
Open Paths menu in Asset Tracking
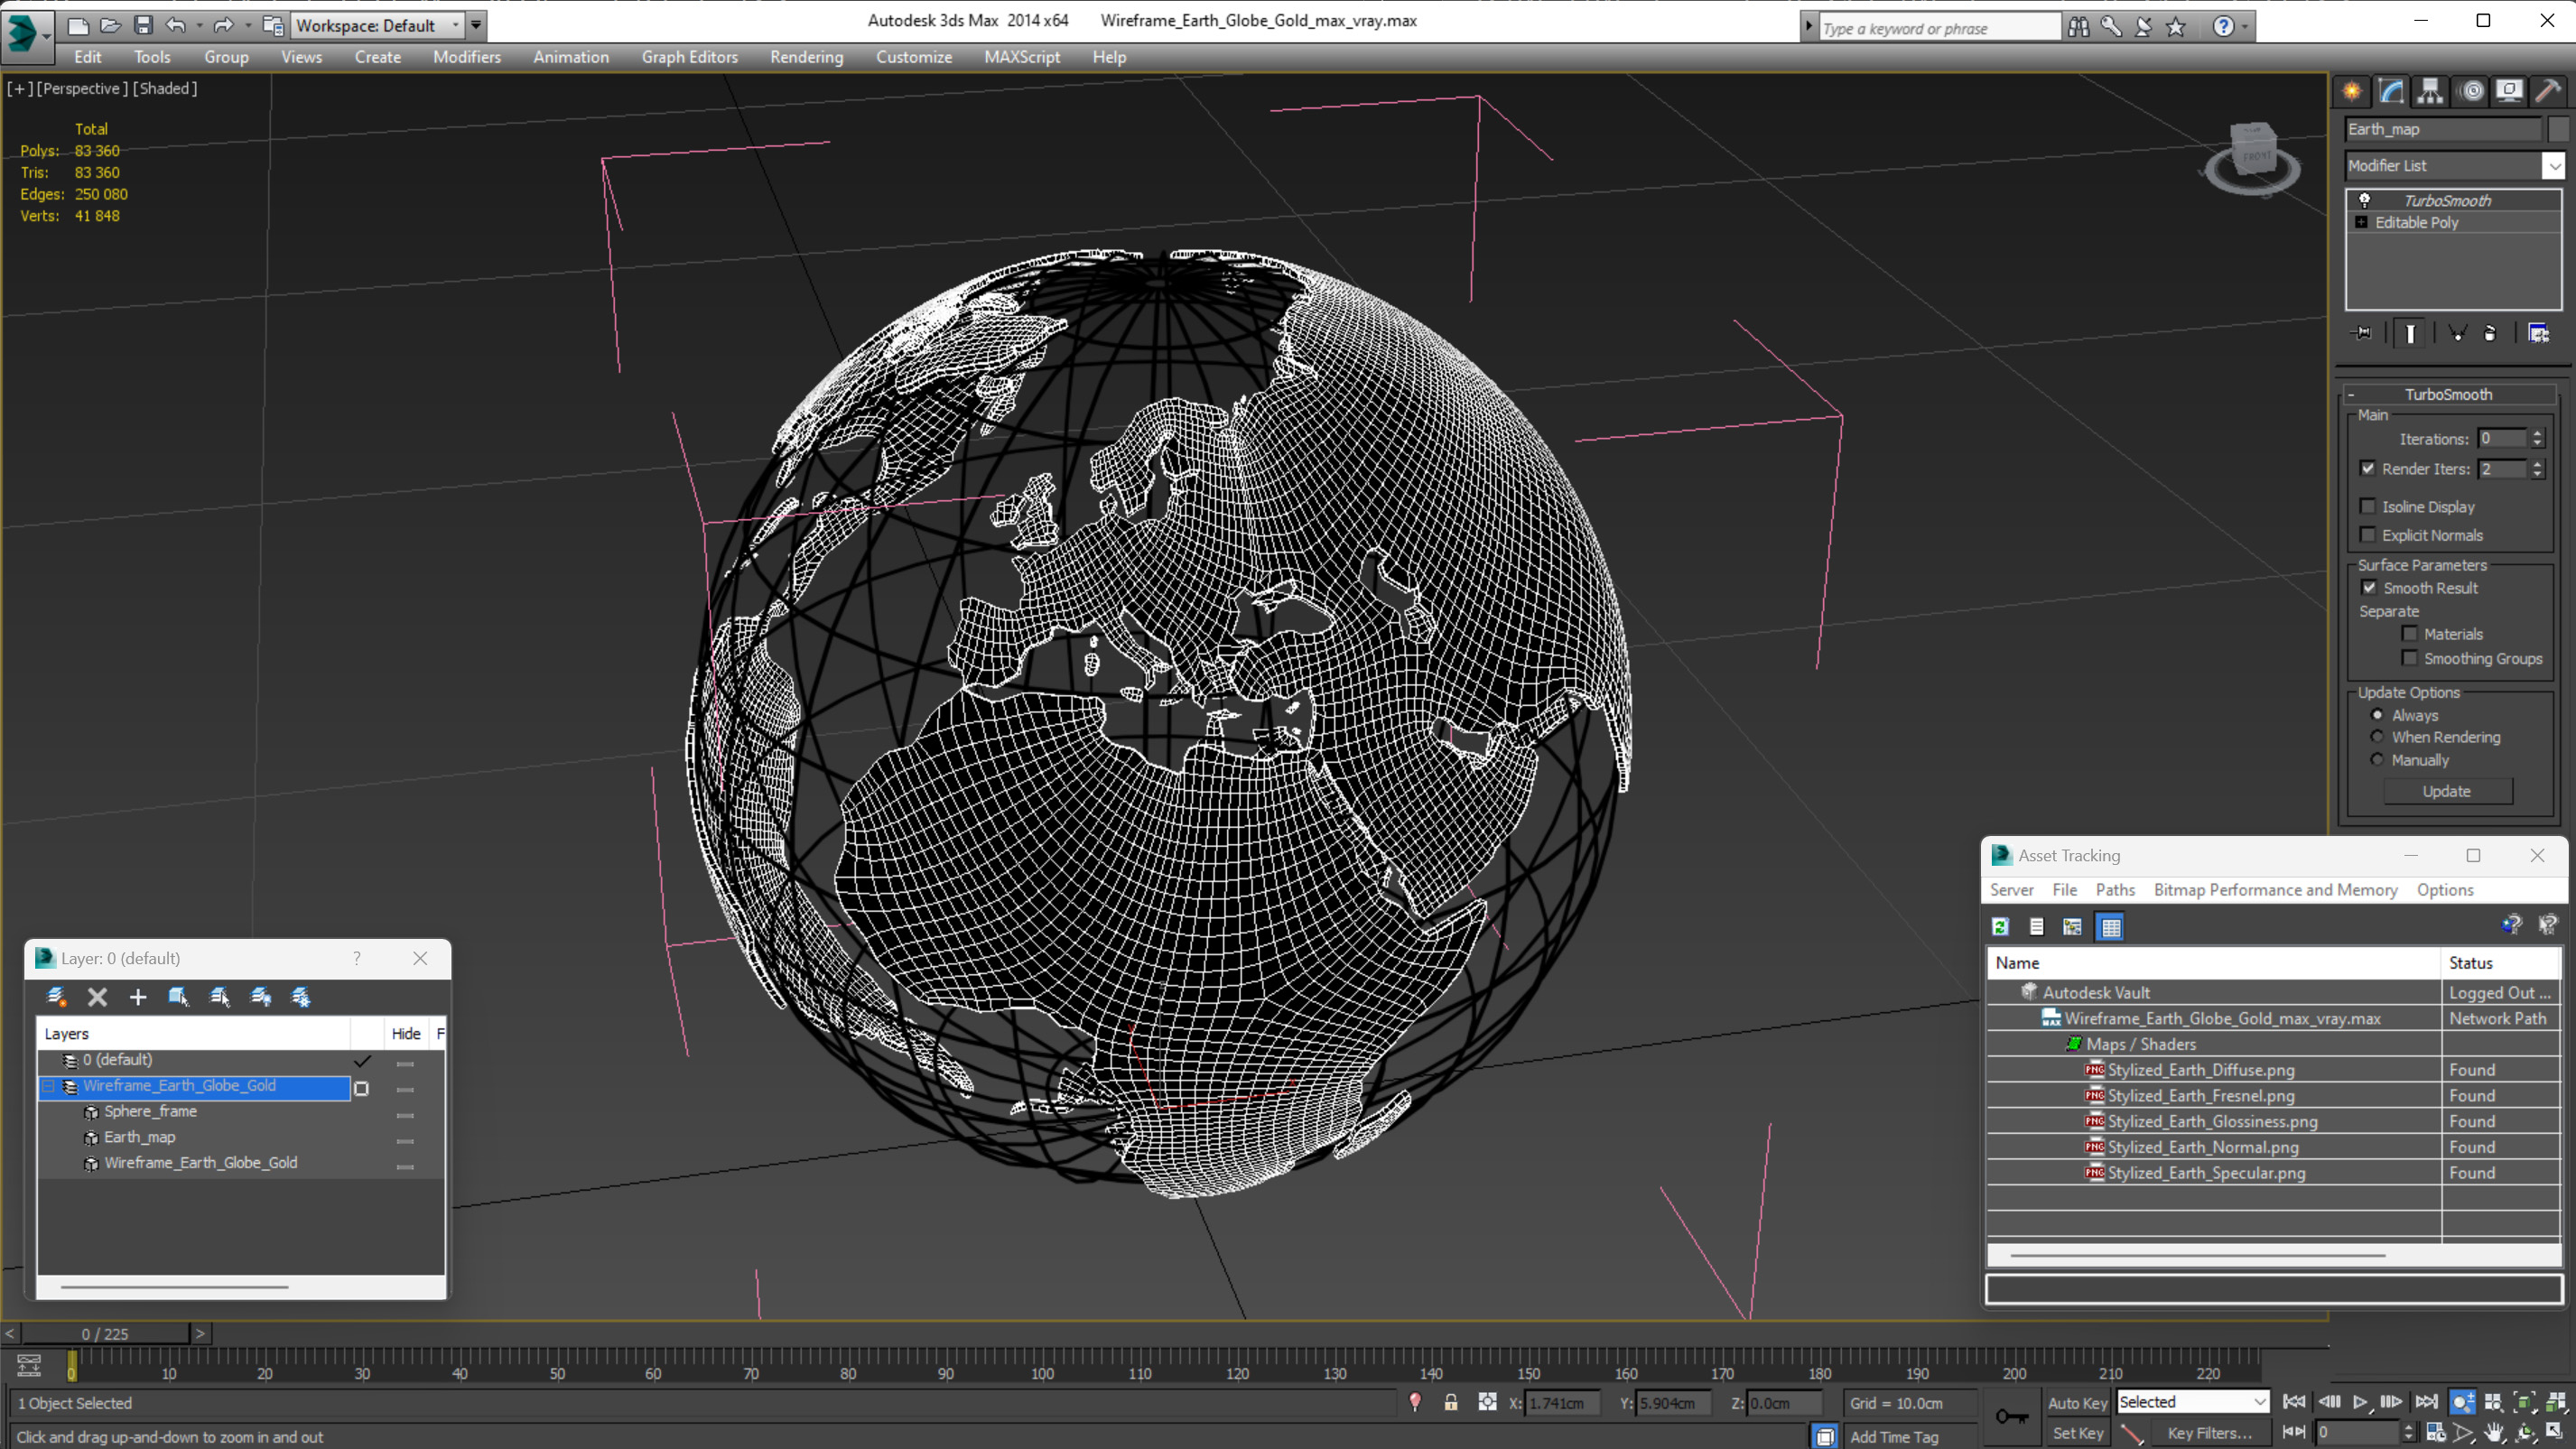pos(2115,889)
